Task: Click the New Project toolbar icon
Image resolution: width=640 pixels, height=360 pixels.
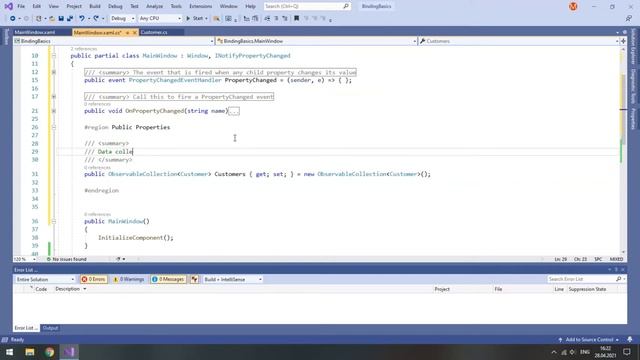Action: [38, 18]
